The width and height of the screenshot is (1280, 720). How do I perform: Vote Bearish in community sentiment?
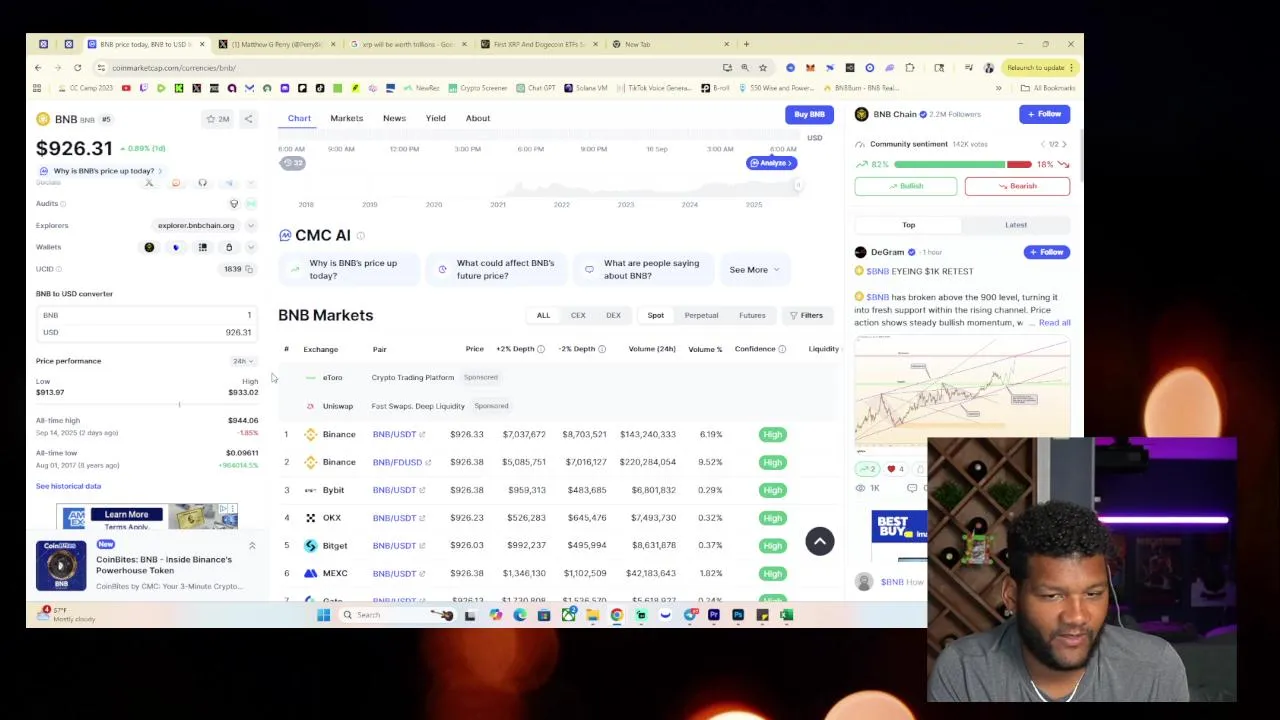(x=1017, y=186)
